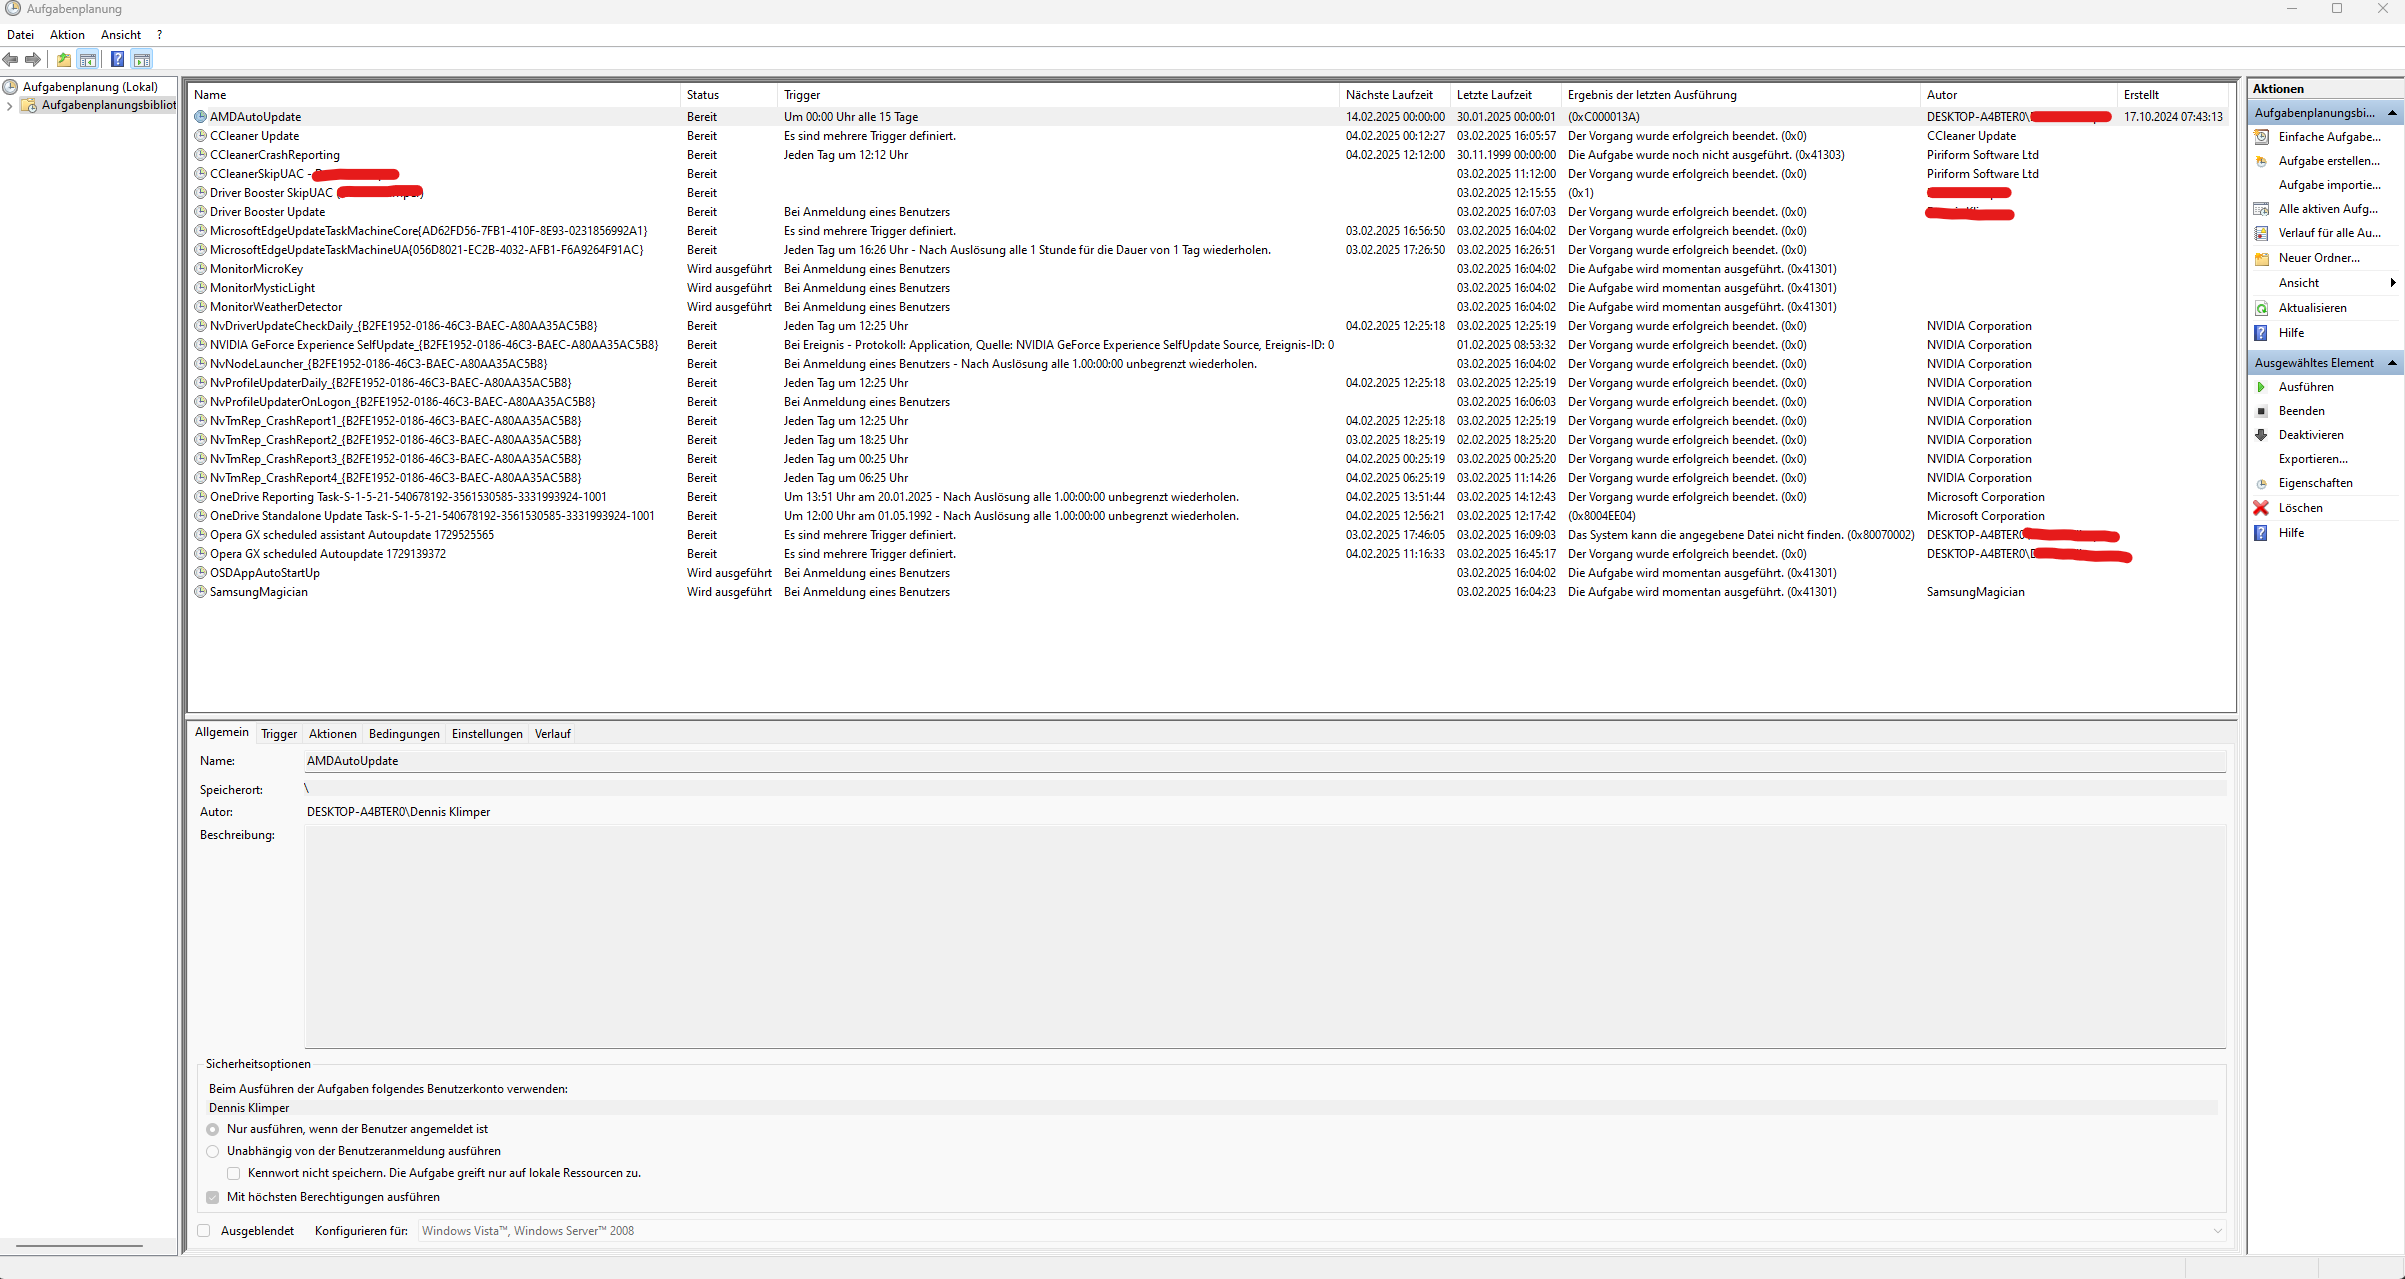
Task: Open the 'Konfigurieren für' dropdown
Action: [x=2217, y=1231]
